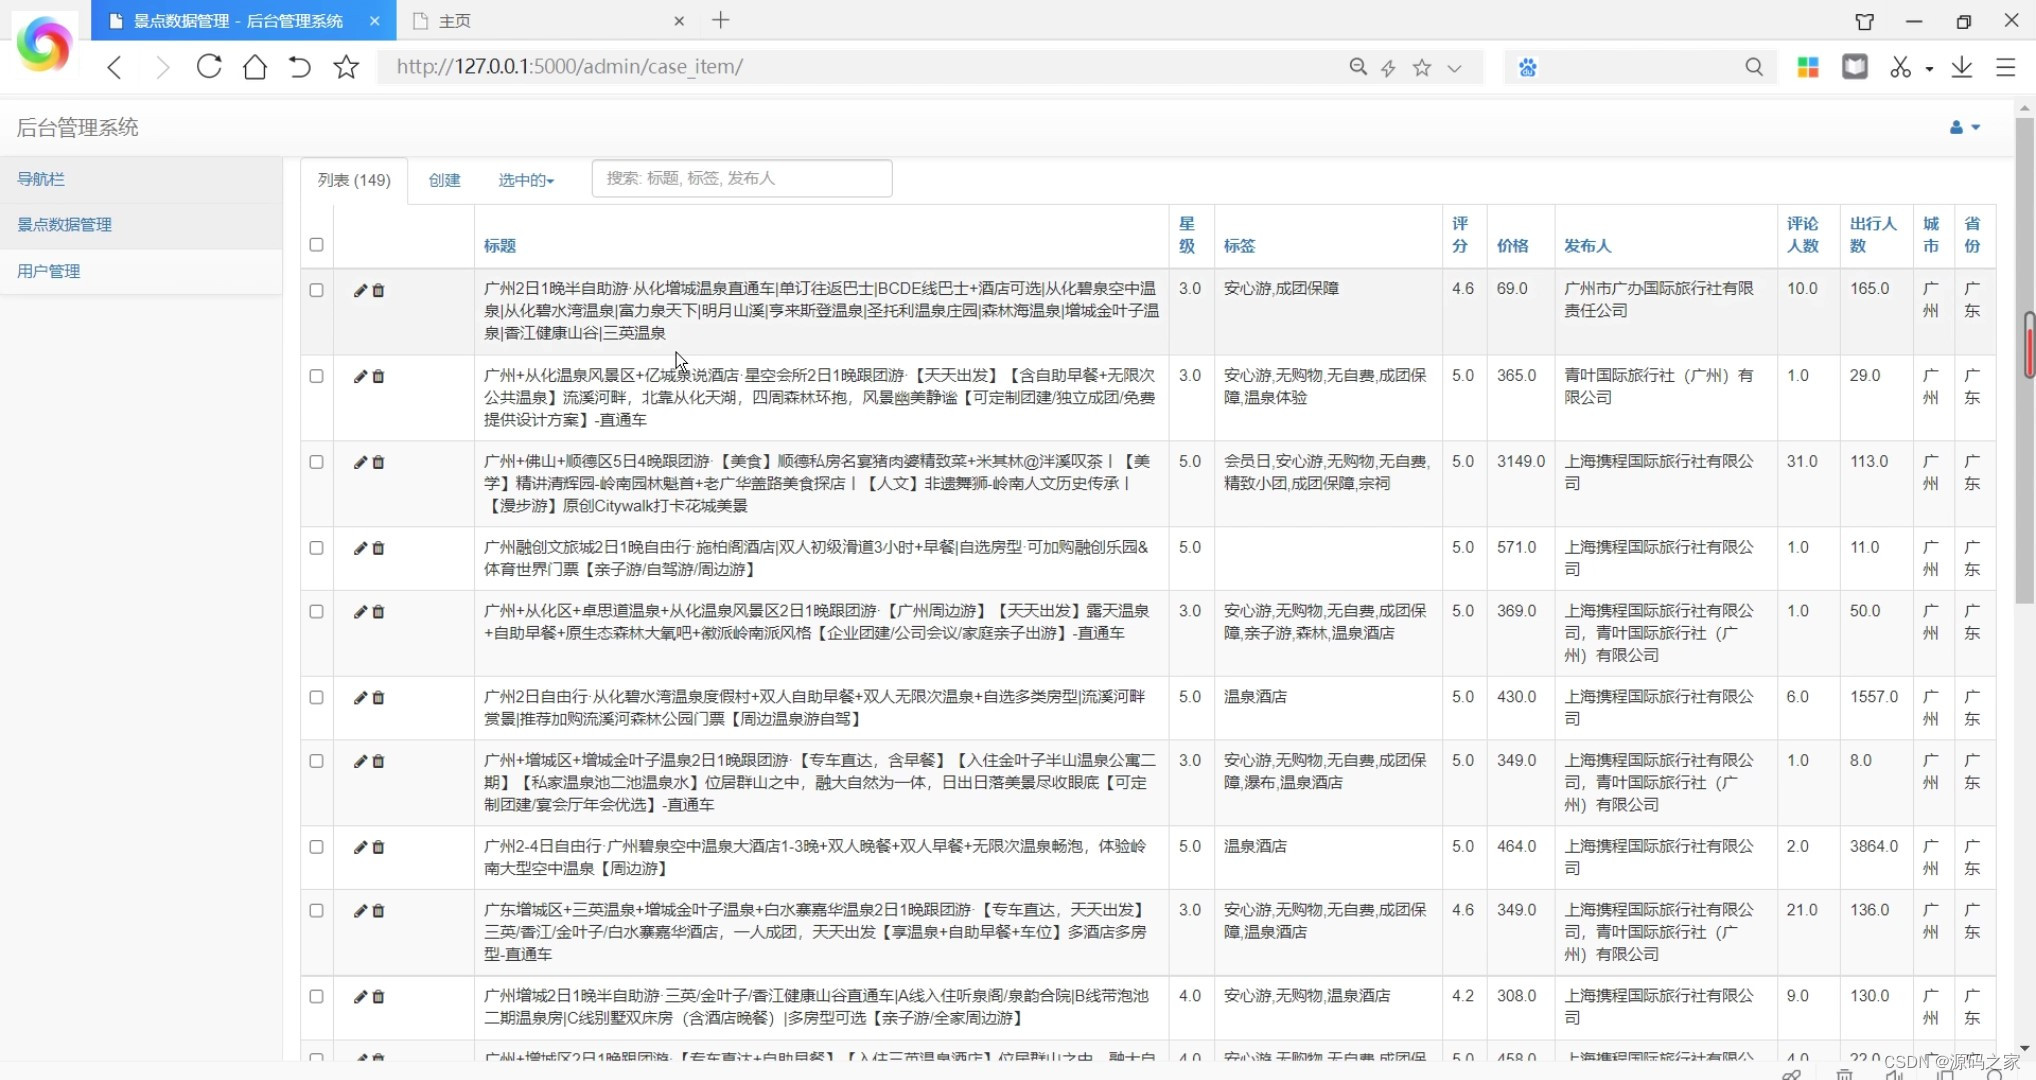
Task: Delete the 上海携程 row priced 3149.0
Action: tap(378, 462)
